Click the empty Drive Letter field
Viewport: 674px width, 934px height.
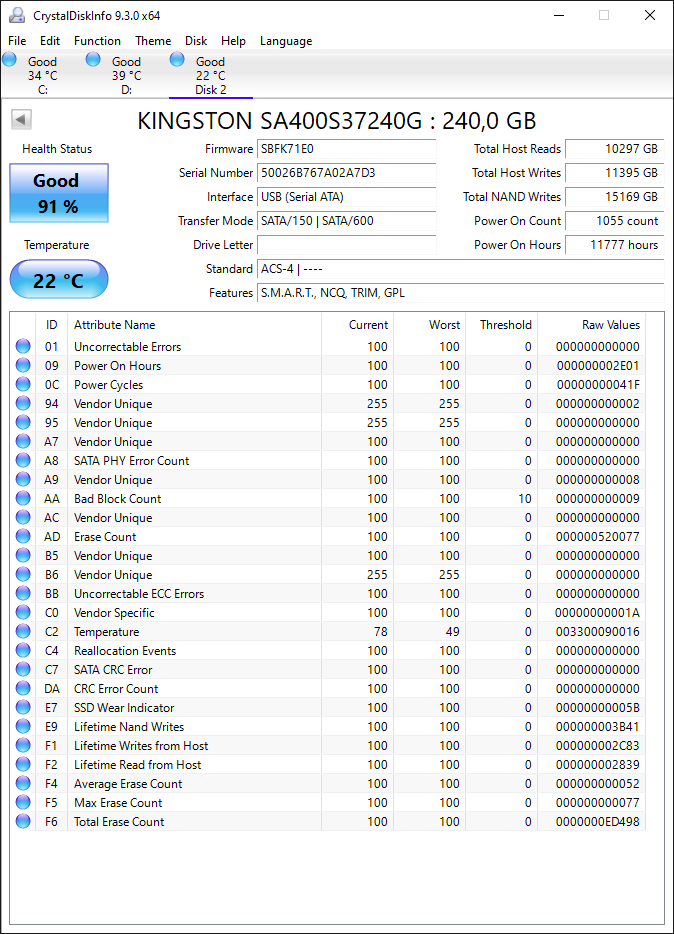[347, 245]
